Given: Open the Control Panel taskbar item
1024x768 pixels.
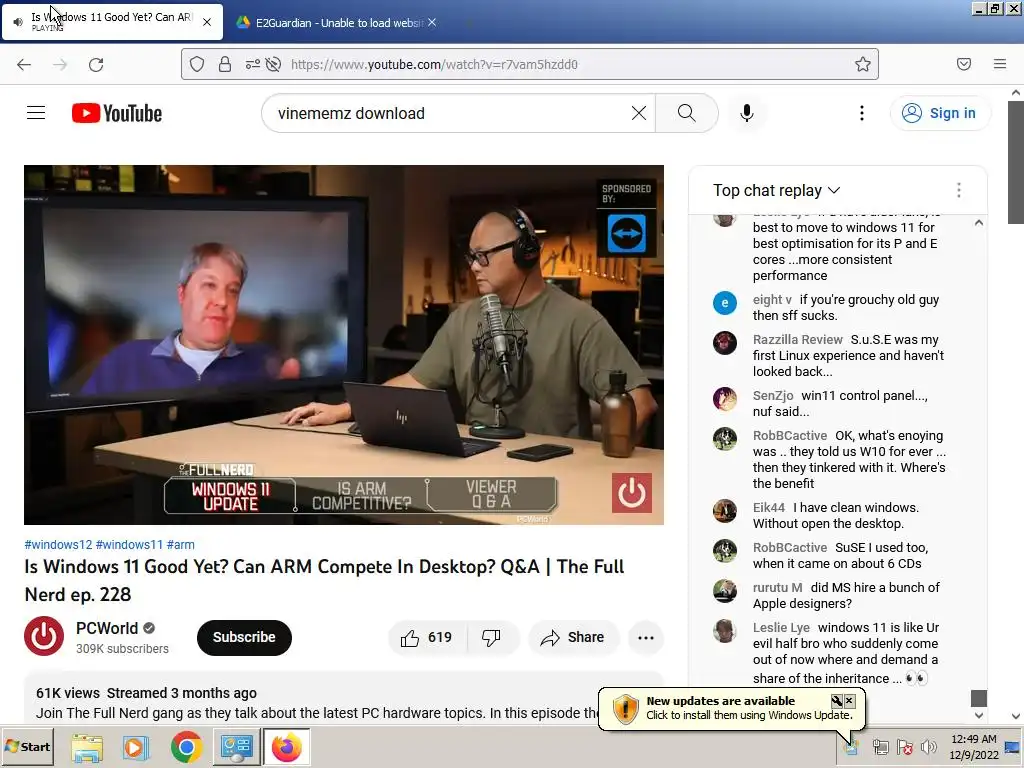Looking at the screenshot, I should pos(236,747).
